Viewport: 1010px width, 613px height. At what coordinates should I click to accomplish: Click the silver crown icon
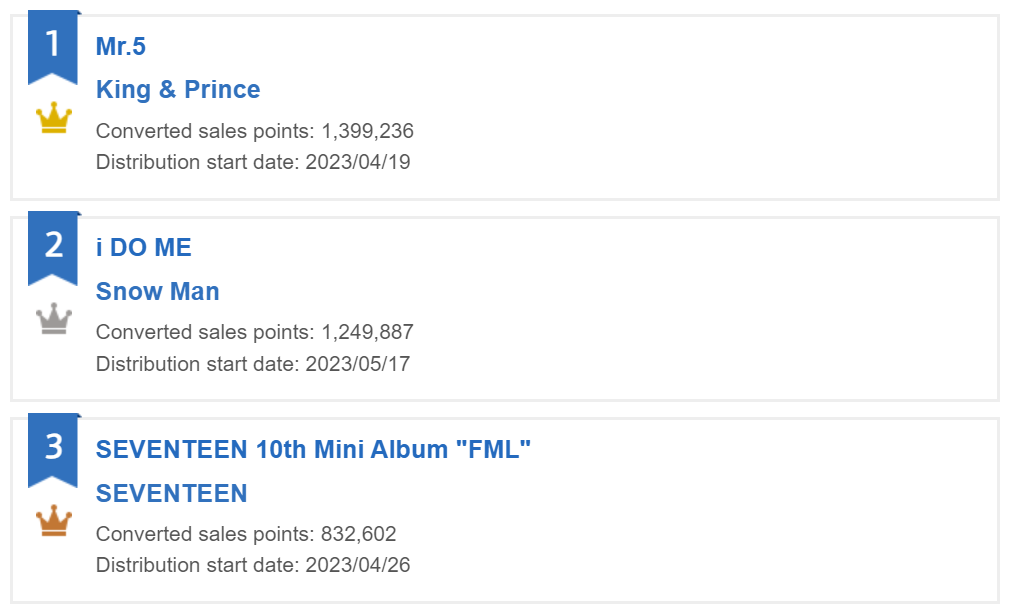pos(54,319)
